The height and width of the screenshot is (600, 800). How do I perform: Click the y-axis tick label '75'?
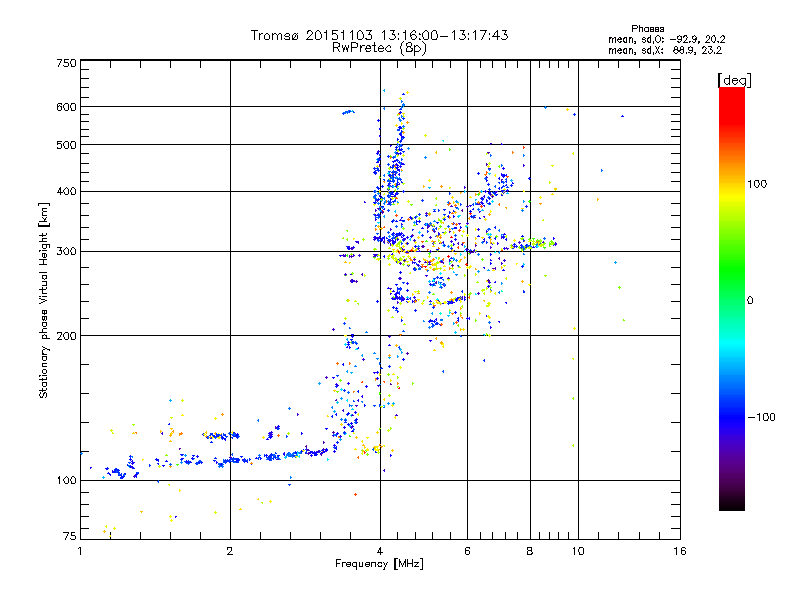(x=70, y=536)
